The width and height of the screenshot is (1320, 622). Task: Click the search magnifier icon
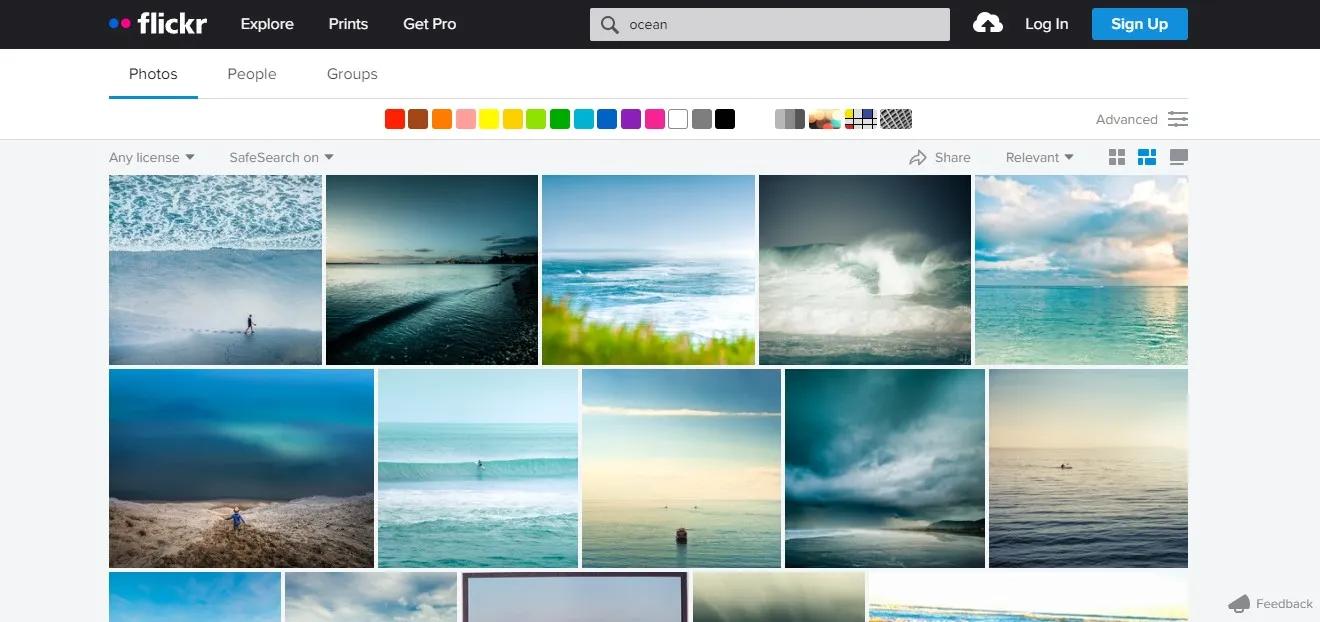click(x=609, y=25)
